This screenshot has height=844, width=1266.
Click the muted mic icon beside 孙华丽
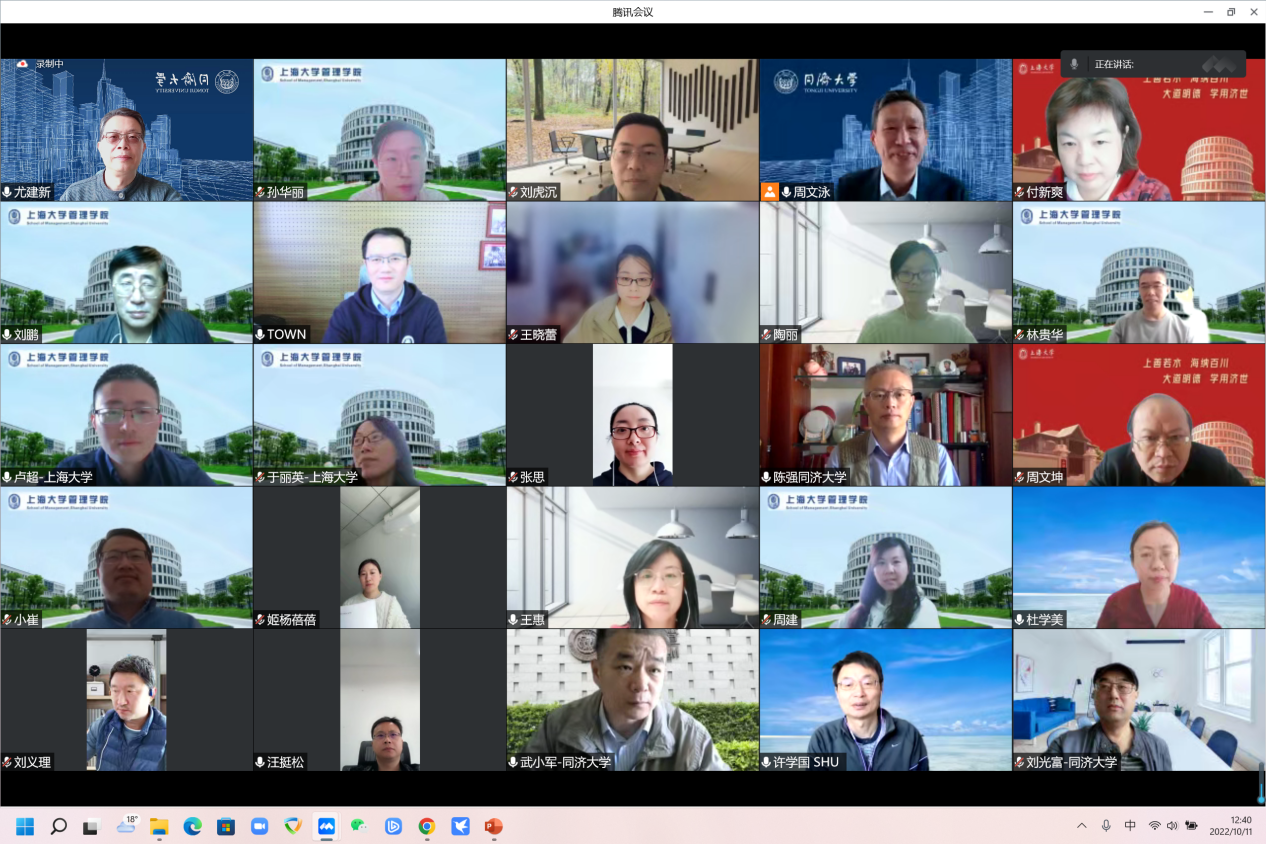[261, 192]
